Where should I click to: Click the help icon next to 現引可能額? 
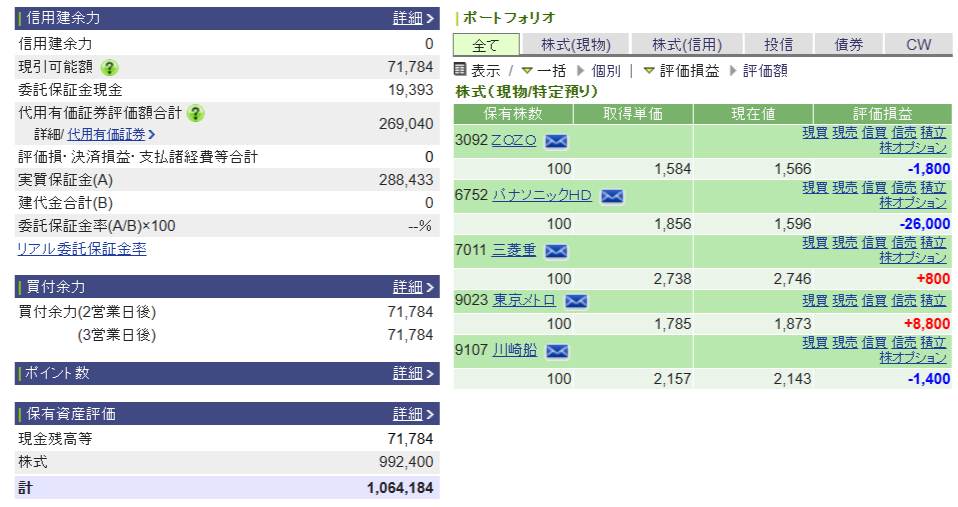tap(109, 68)
